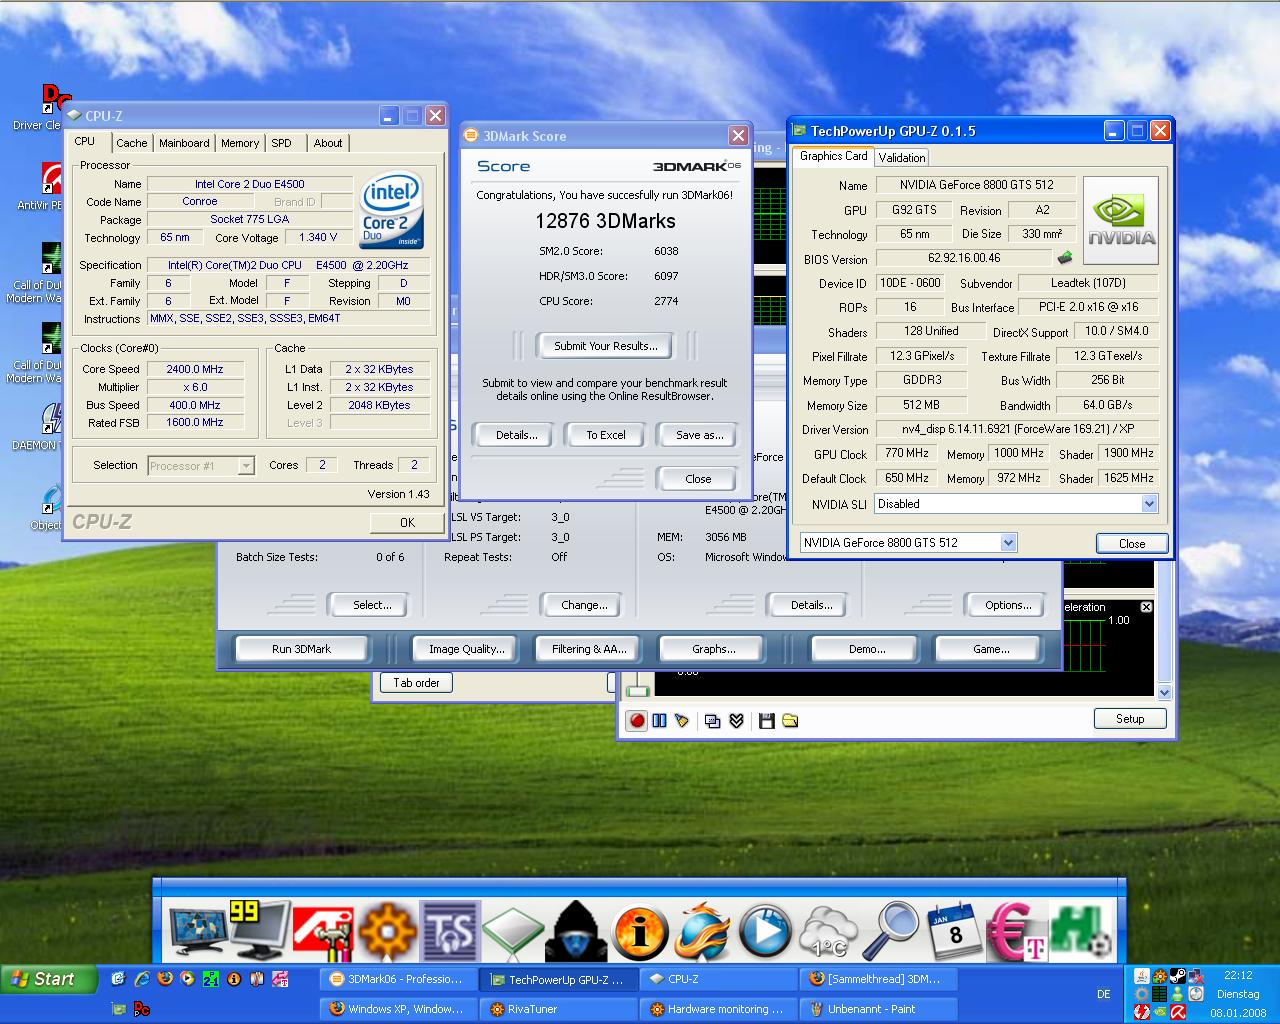Launch the orange gear RivaTuner dock icon

coord(387,932)
